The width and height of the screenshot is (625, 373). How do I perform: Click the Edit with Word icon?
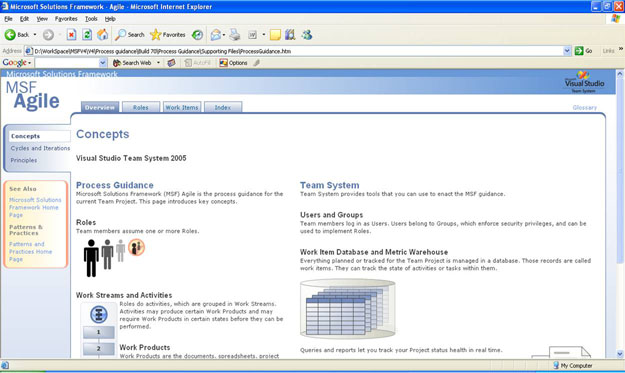tap(252, 35)
